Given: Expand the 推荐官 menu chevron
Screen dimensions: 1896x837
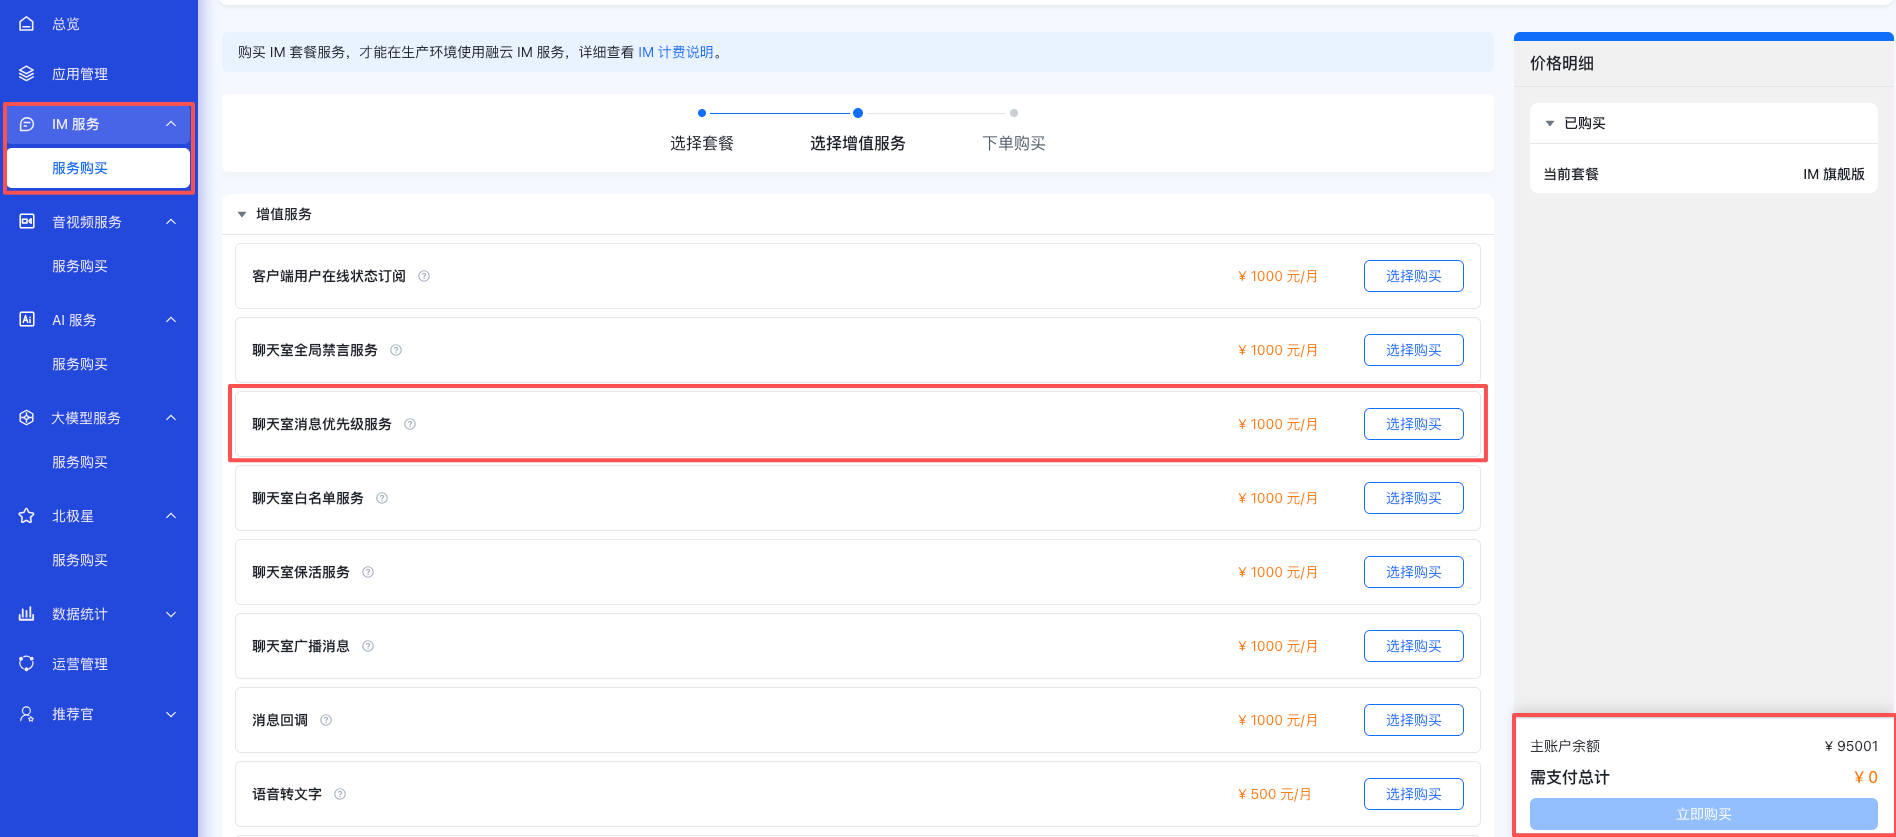Looking at the screenshot, I should click(x=171, y=714).
